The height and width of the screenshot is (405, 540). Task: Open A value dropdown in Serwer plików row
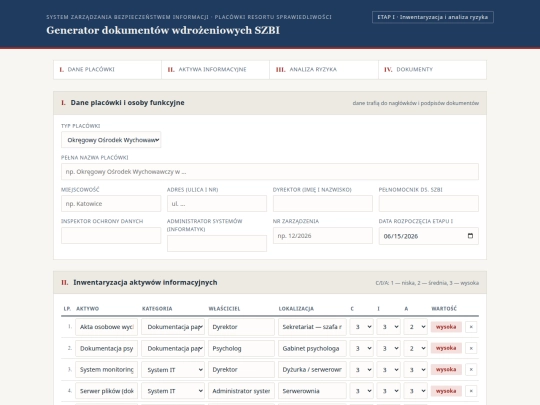coord(416,391)
